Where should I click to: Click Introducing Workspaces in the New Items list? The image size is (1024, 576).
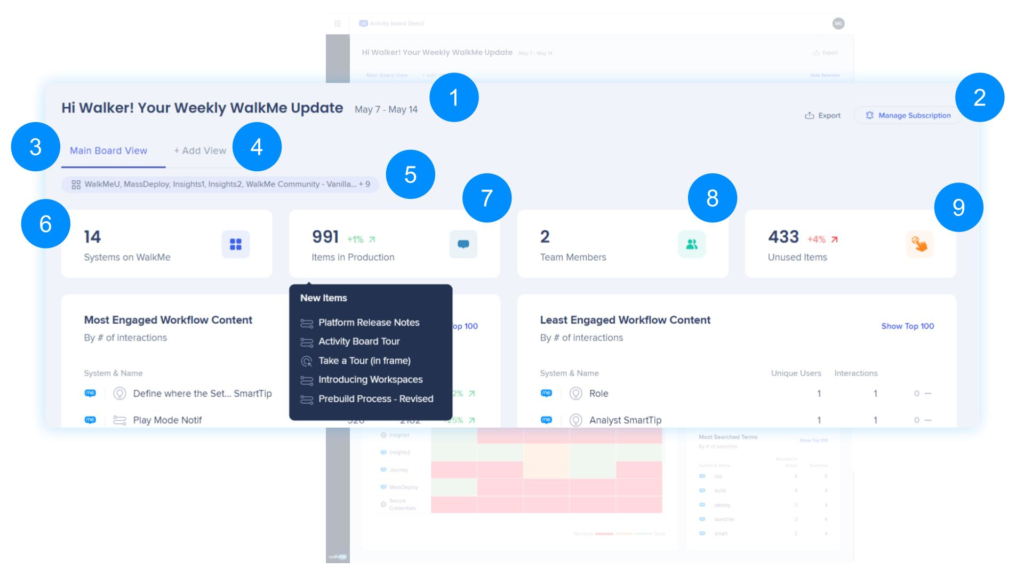click(x=370, y=379)
